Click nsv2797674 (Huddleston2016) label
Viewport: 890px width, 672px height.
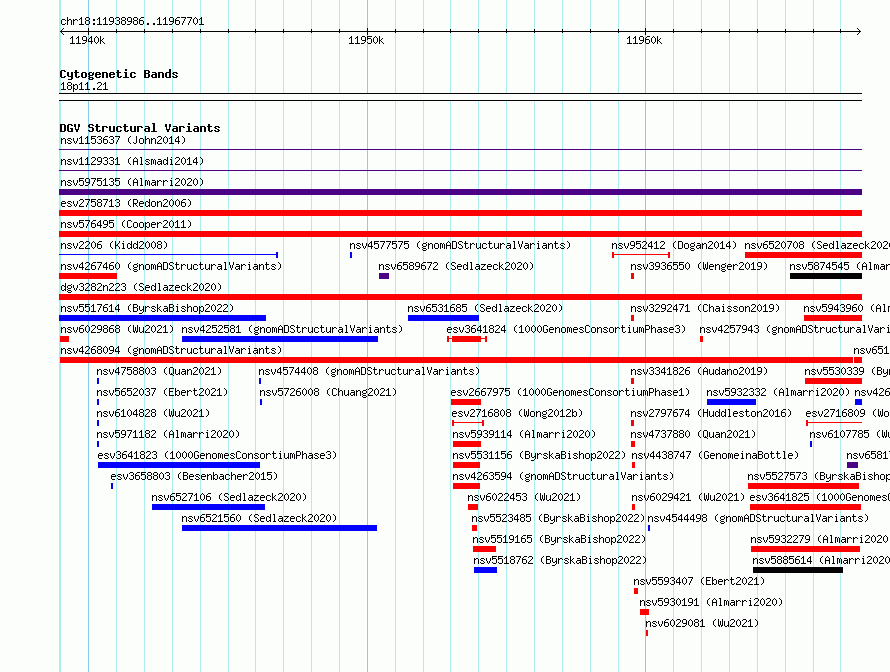pyautogui.click(x=711, y=413)
